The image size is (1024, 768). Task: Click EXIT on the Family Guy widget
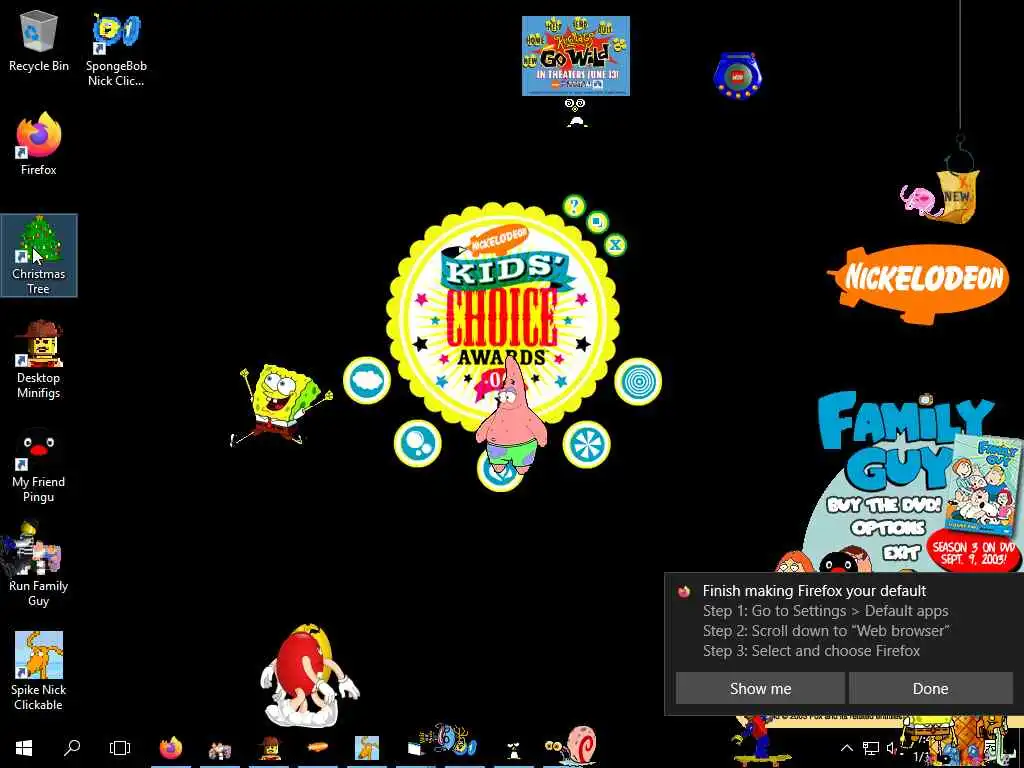point(902,554)
